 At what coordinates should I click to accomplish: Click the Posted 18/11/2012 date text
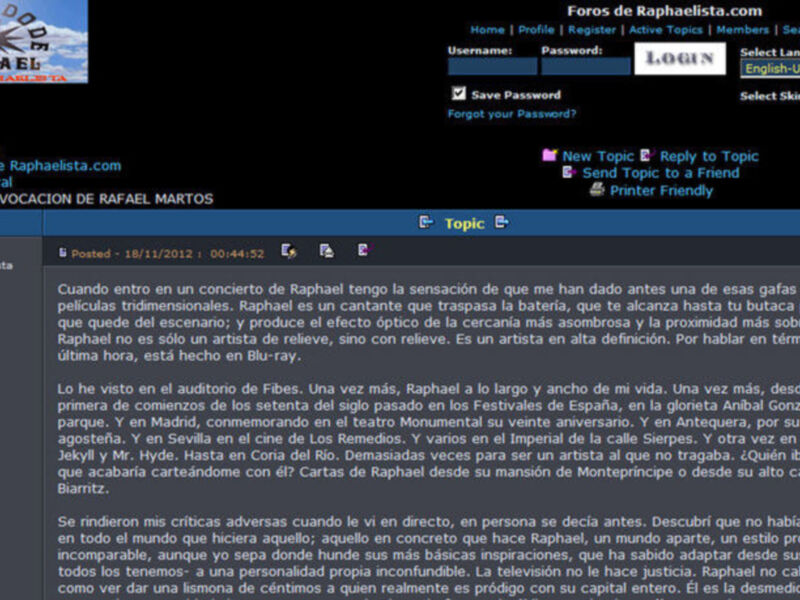pos(168,254)
